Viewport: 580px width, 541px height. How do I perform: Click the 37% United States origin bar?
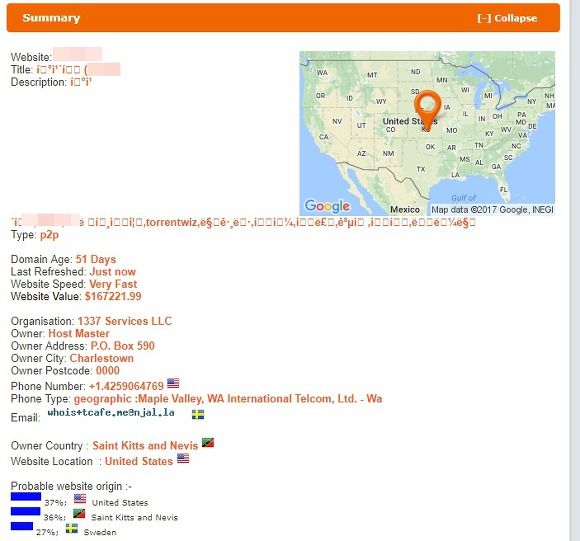26,497
